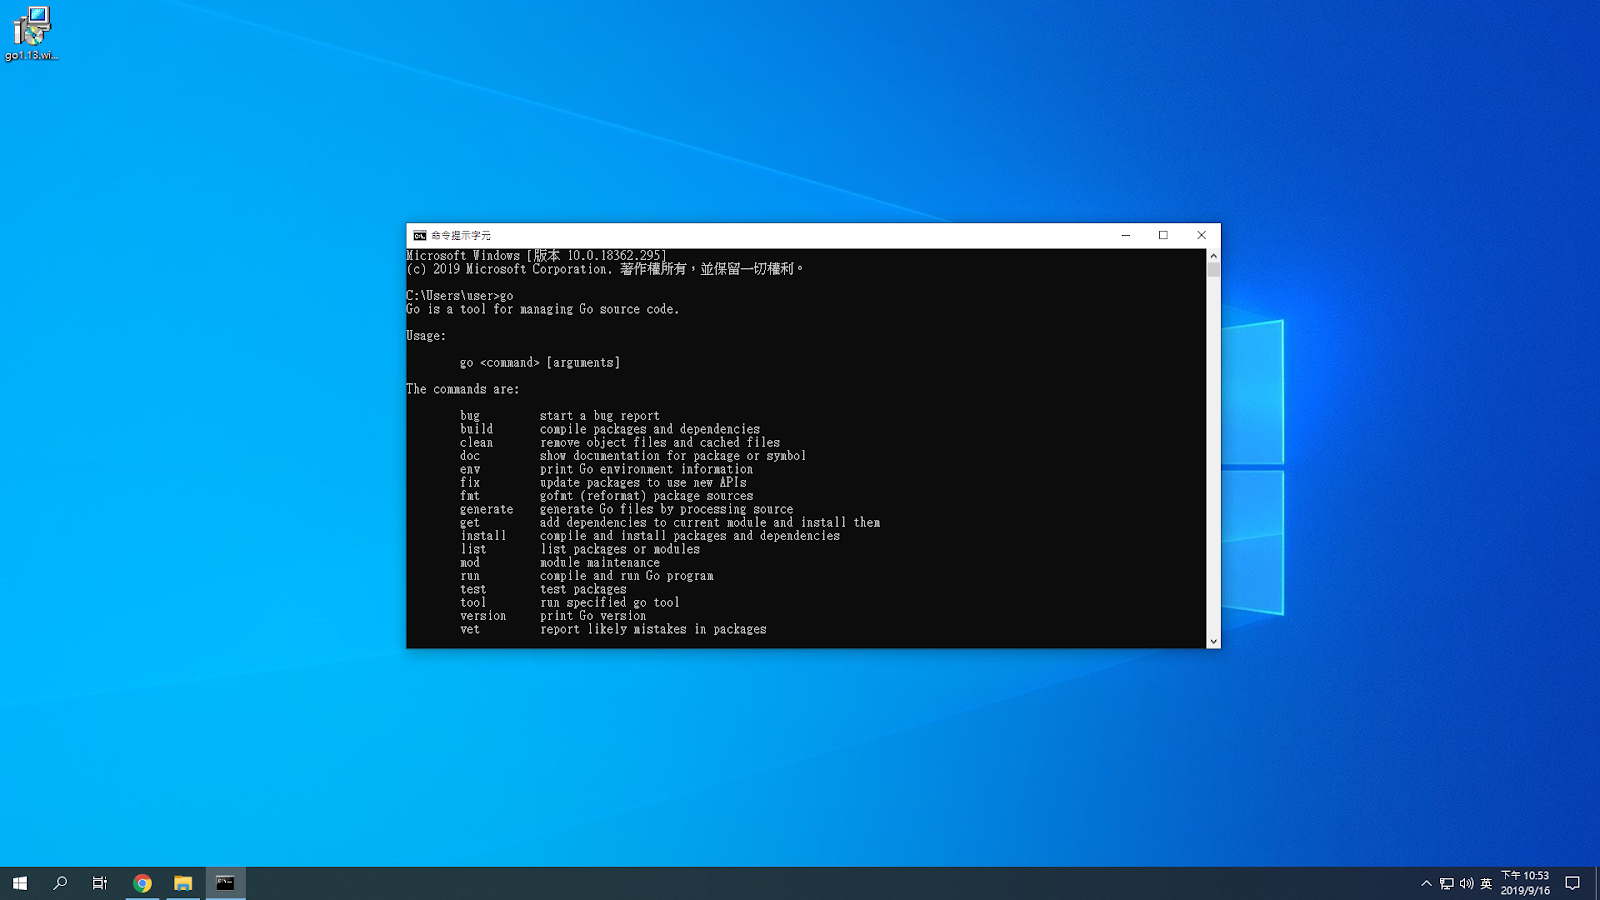Click the 'C:\Users\user>go' prompt line
1600x900 pixels.
[460, 296]
